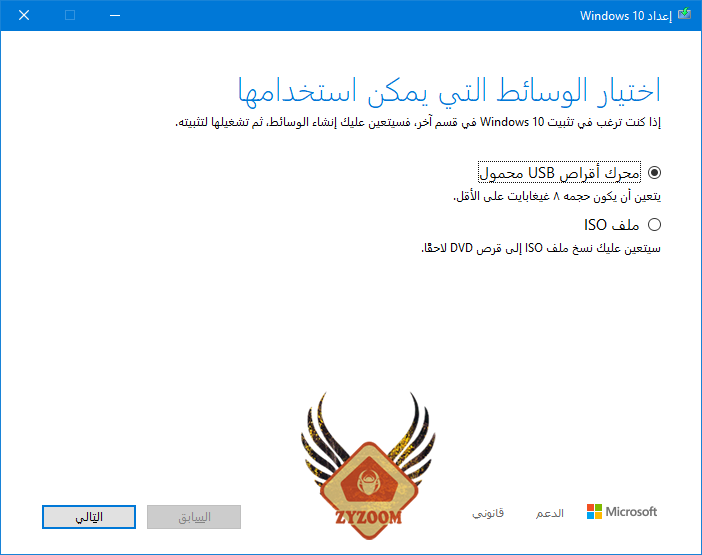Click the Windows 10 setup title bar icon
This screenshot has height=555, width=702.
685,15
